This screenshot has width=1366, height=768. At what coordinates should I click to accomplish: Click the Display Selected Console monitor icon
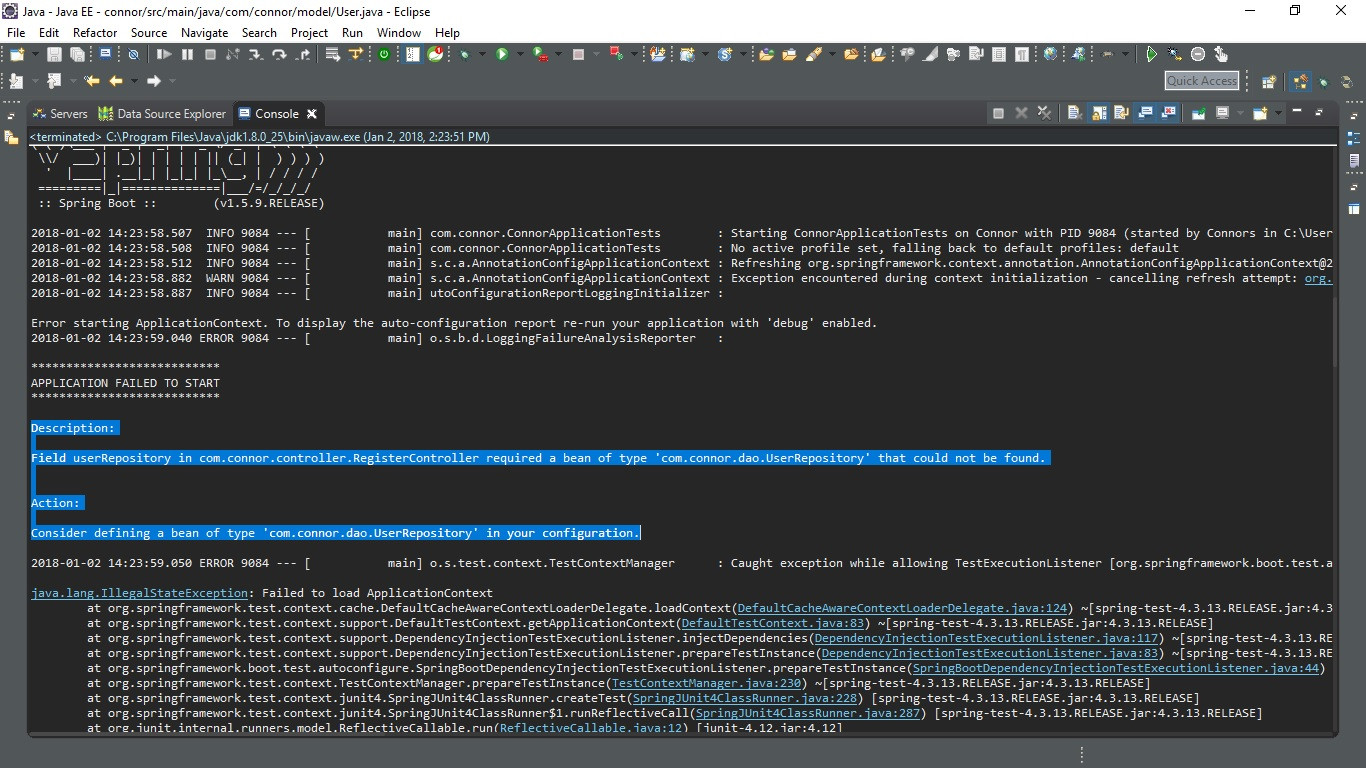[x=1222, y=113]
